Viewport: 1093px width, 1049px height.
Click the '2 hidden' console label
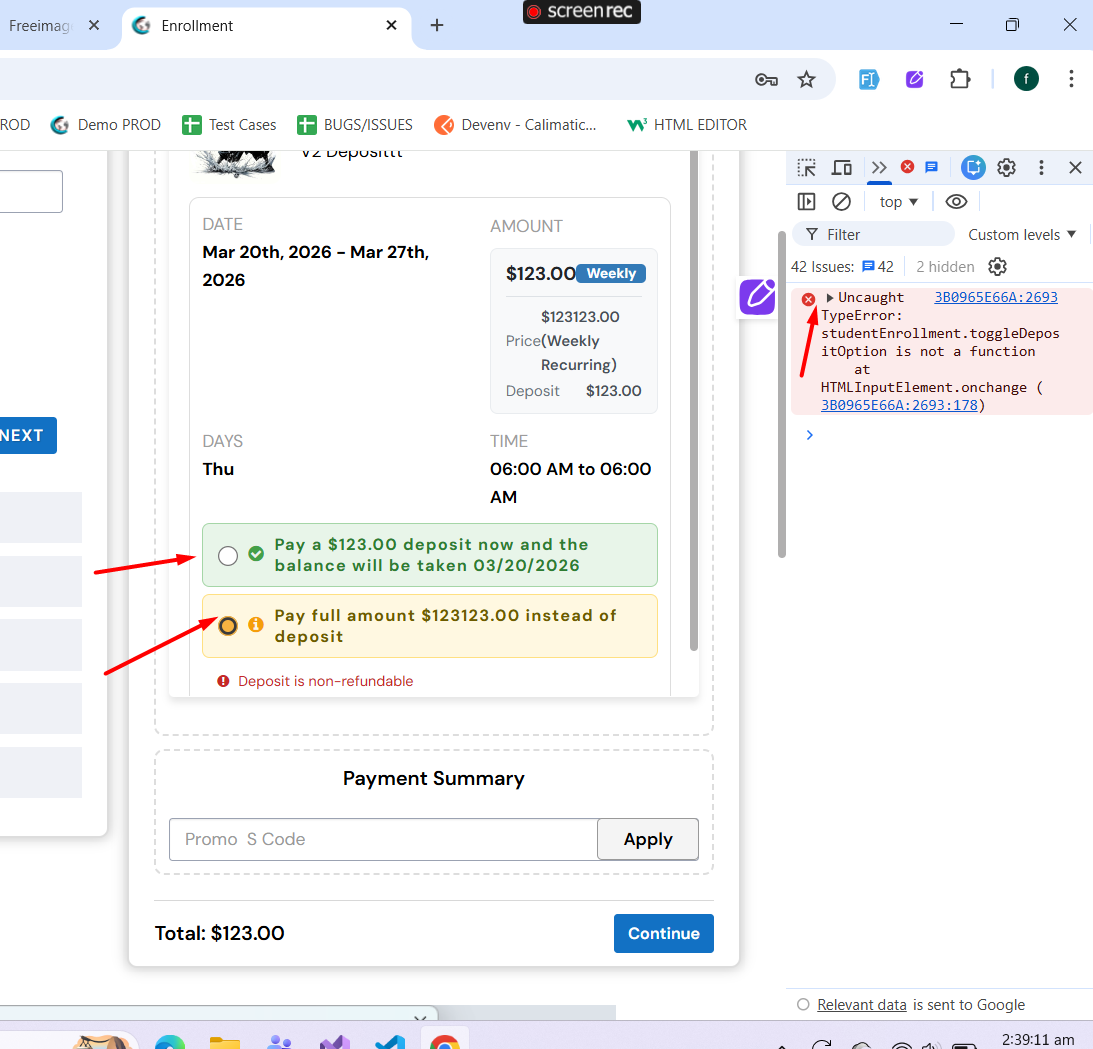coord(945,267)
